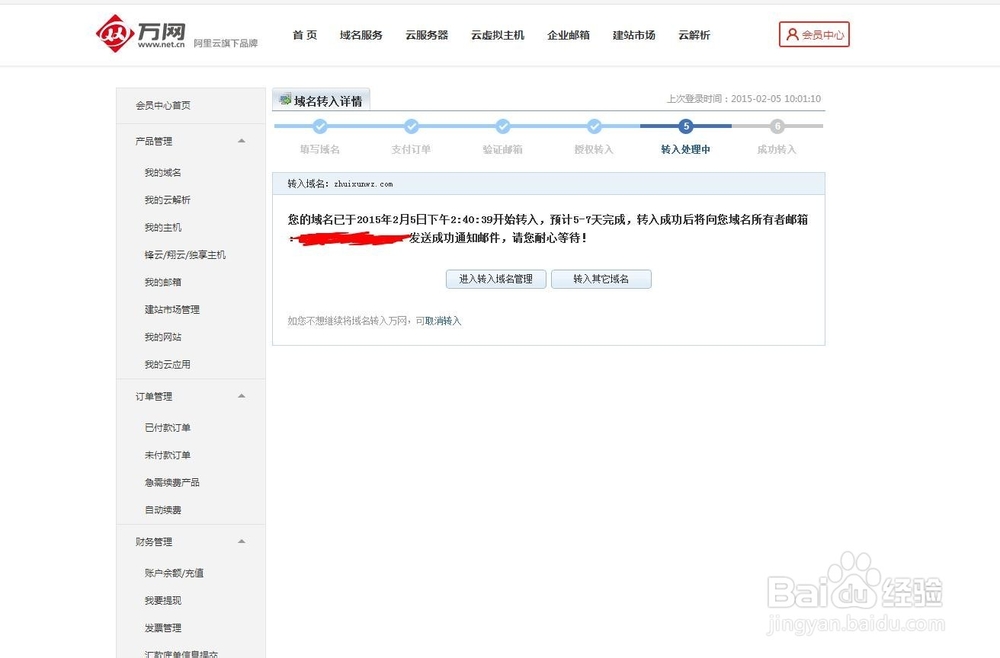
Task: Click the step 5 circle 转入处理中
Action: [x=686, y=126]
